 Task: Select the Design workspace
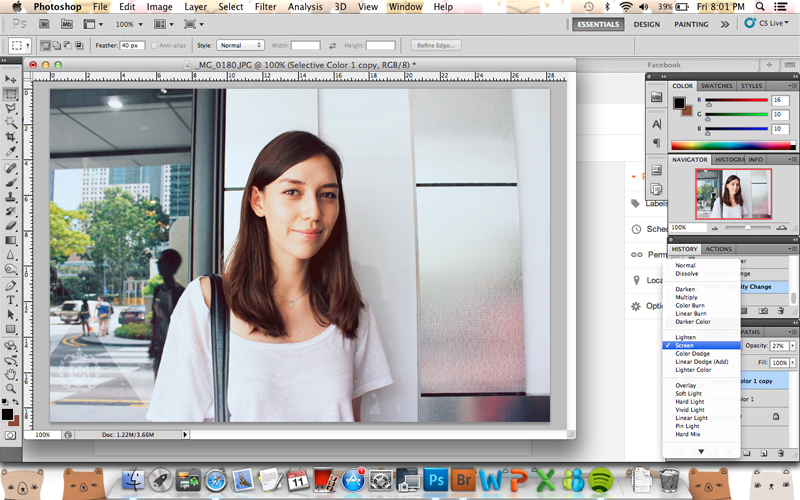(x=646, y=24)
